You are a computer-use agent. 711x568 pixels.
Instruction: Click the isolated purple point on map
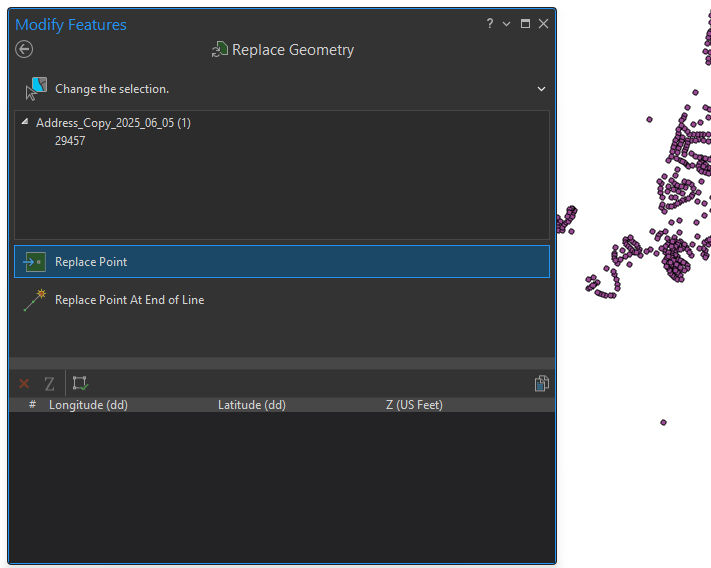(x=663, y=422)
